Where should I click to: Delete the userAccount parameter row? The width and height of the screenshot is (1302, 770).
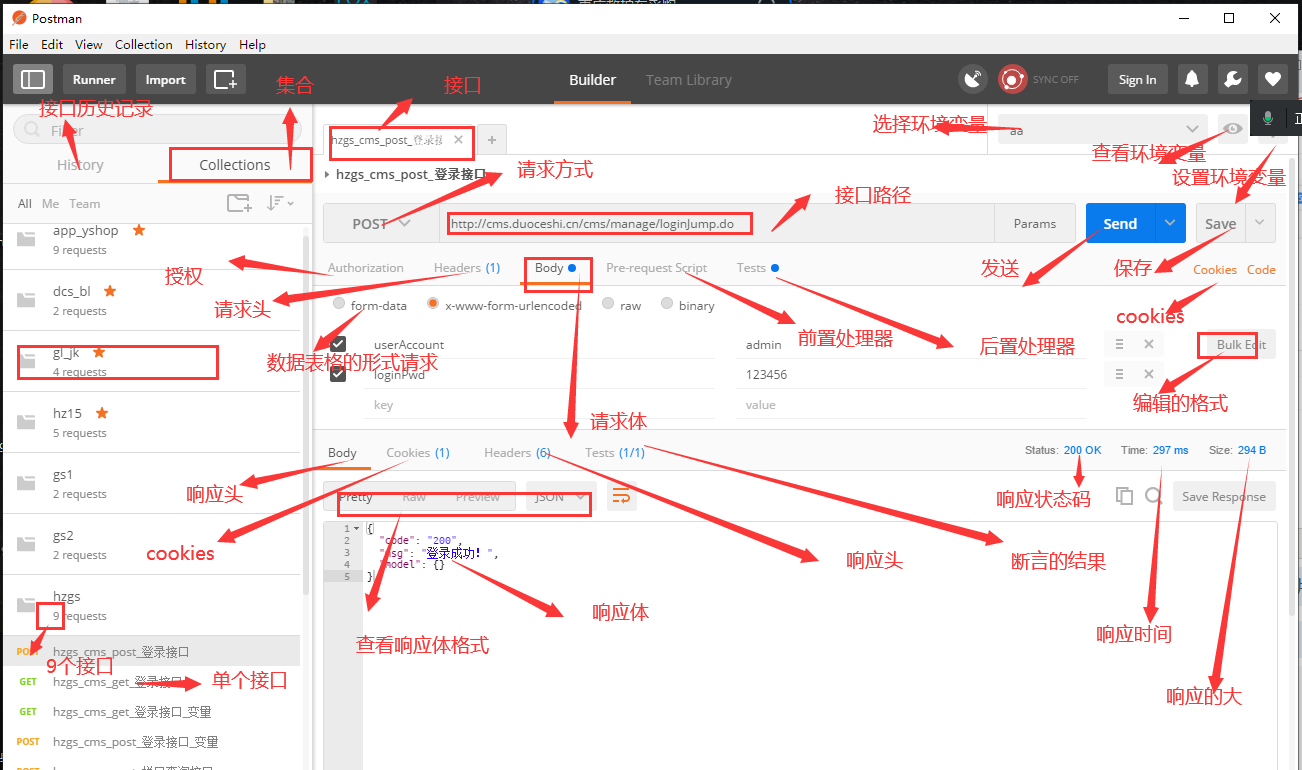click(1148, 344)
